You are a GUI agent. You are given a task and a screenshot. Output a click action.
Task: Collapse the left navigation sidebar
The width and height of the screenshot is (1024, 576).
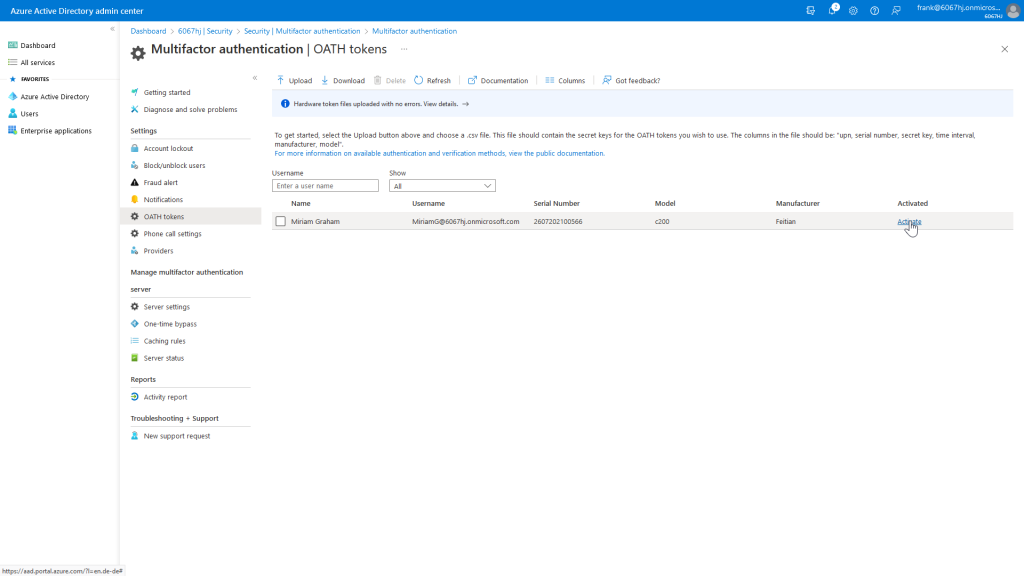pyautogui.click(x=112, y=29)
